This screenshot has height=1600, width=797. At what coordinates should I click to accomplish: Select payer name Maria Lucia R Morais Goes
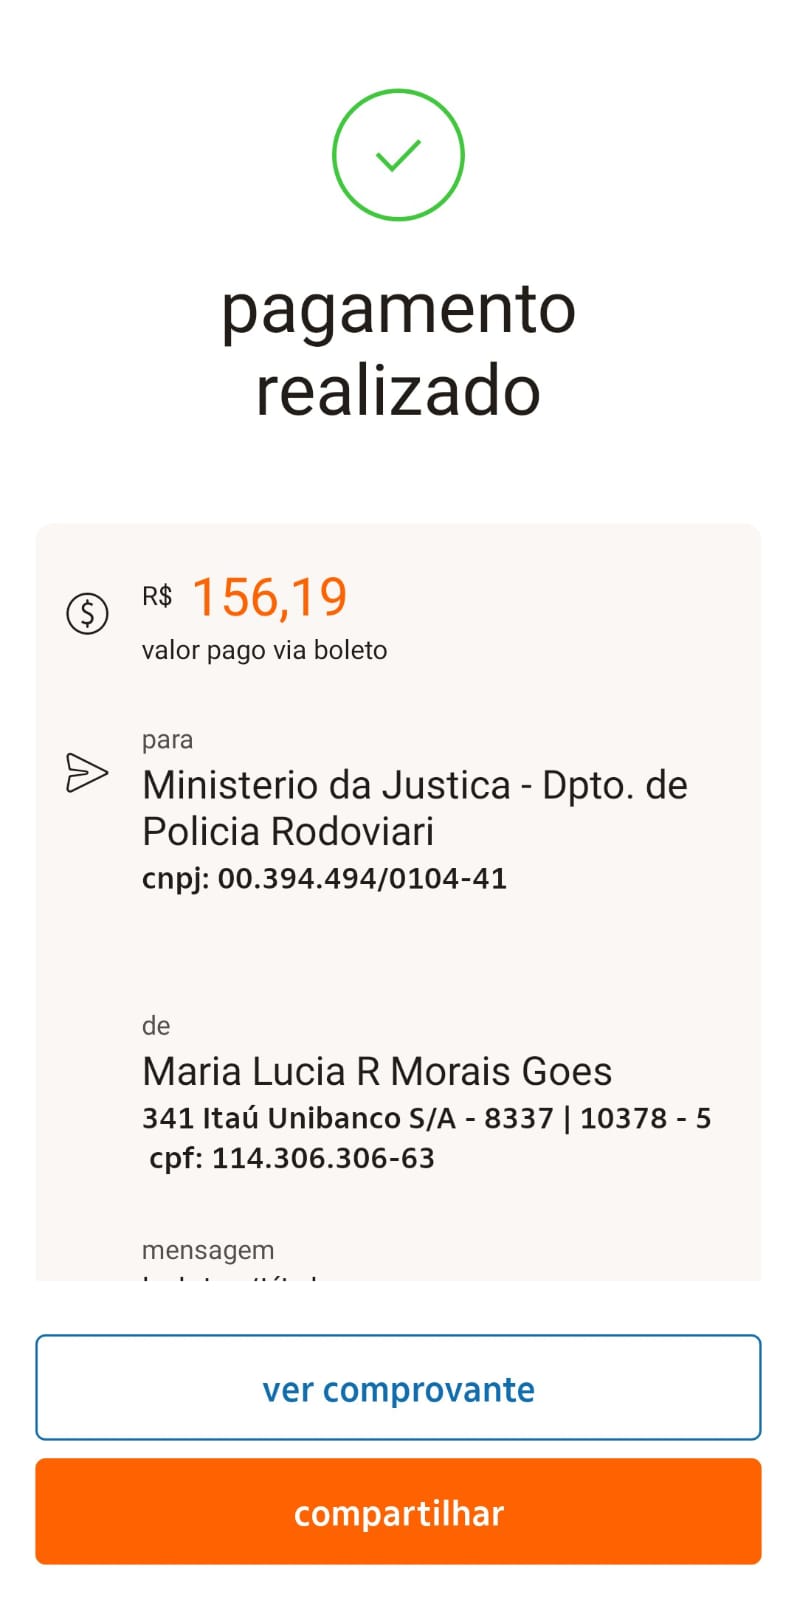[377, 1072]
